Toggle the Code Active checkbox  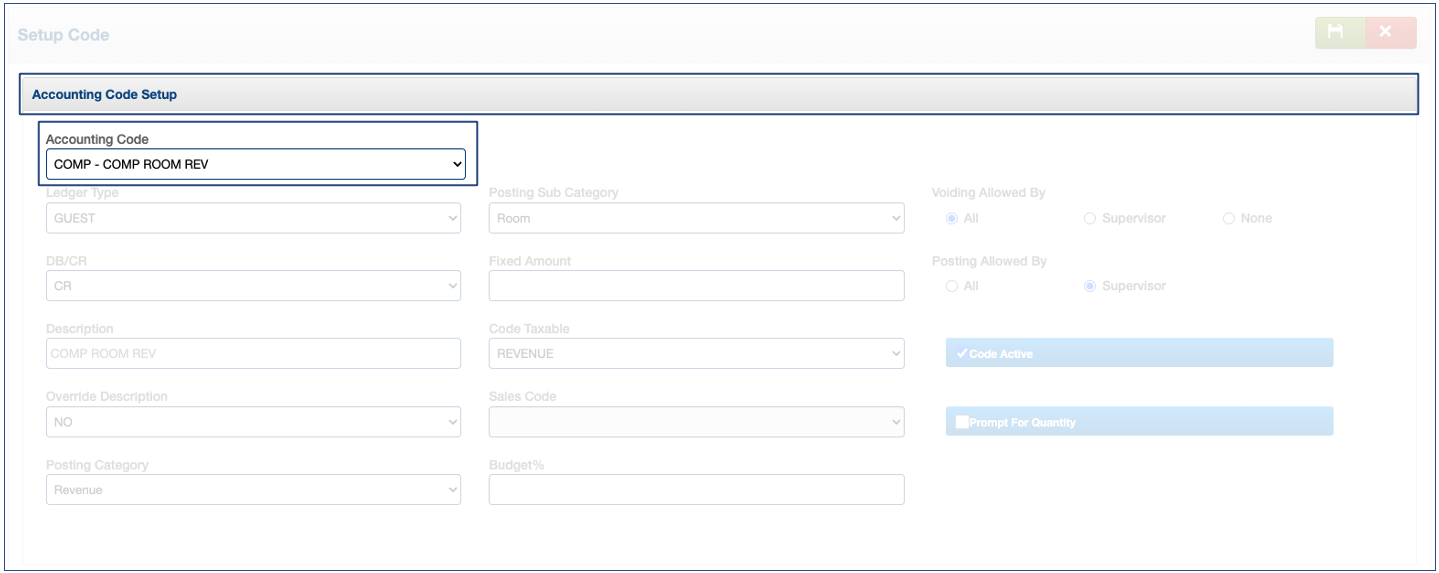(x=962, y=354)
